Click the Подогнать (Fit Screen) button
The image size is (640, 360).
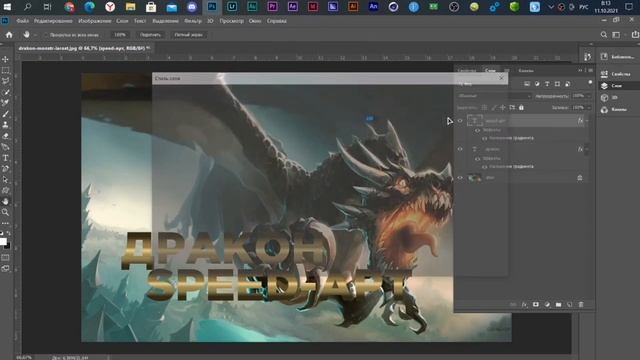click(x=150, y=35)
